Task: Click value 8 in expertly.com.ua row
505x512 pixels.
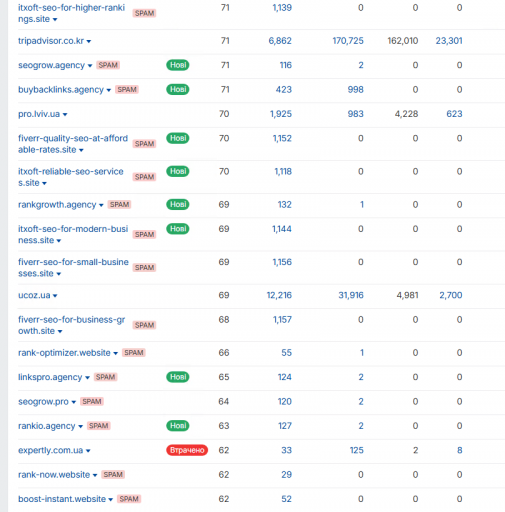Action: 460,450
